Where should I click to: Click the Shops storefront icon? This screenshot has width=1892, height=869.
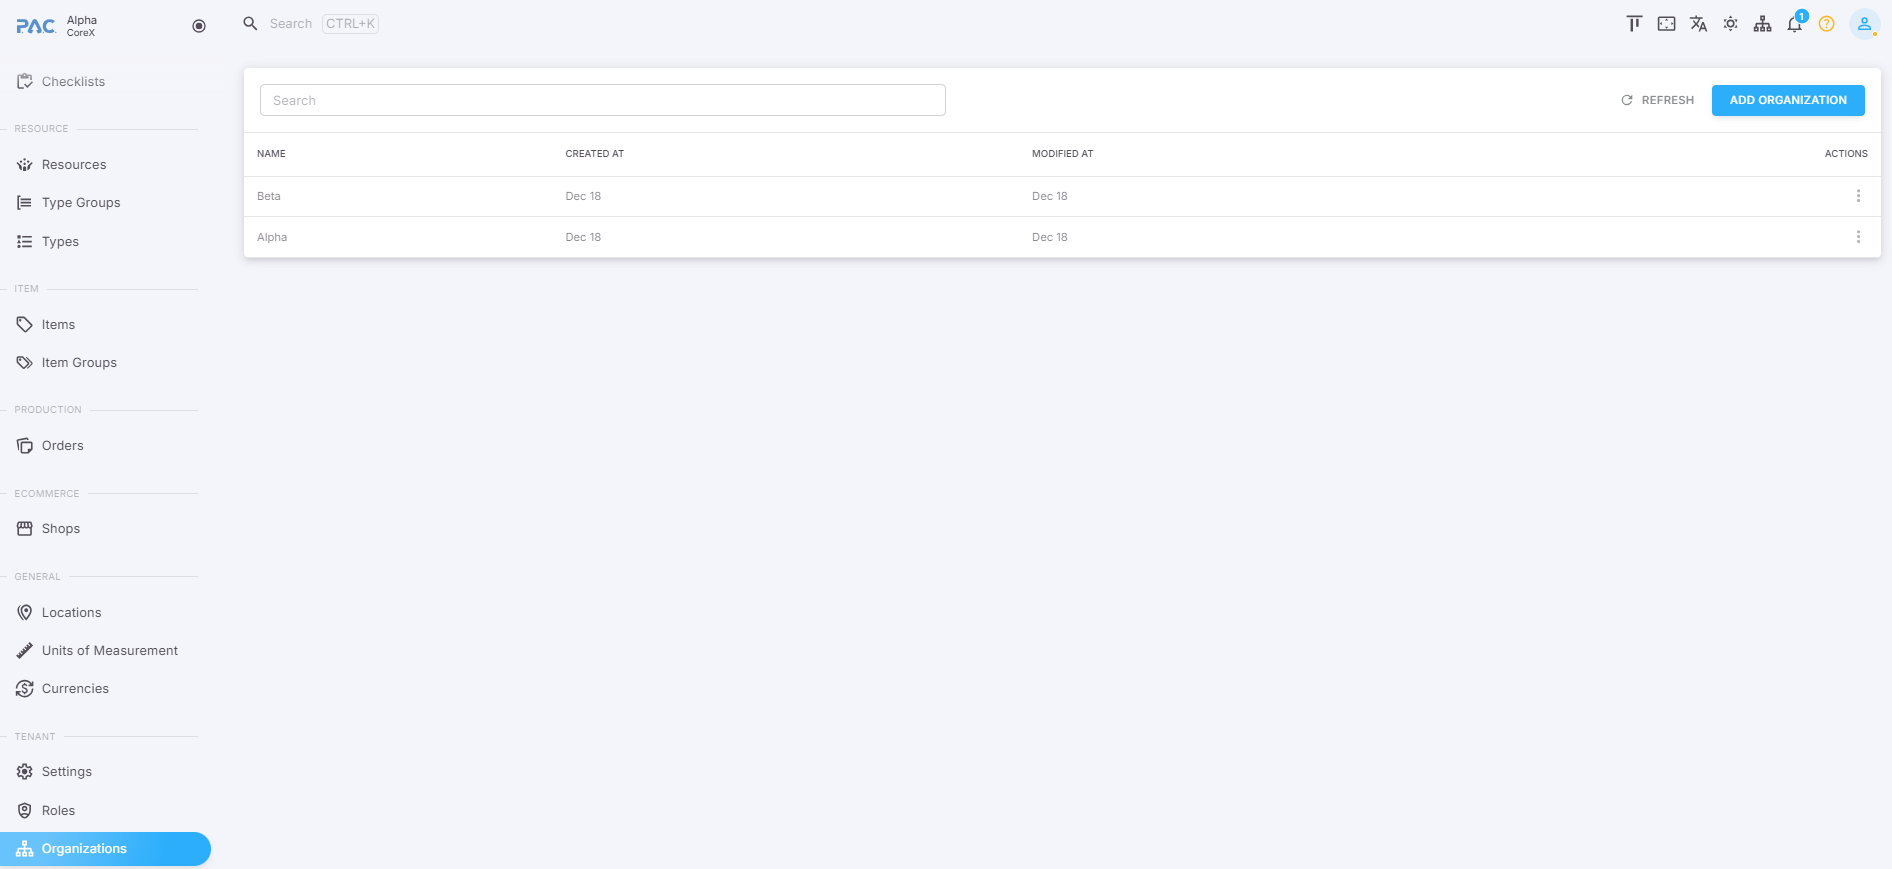click(x=25, y=529)
